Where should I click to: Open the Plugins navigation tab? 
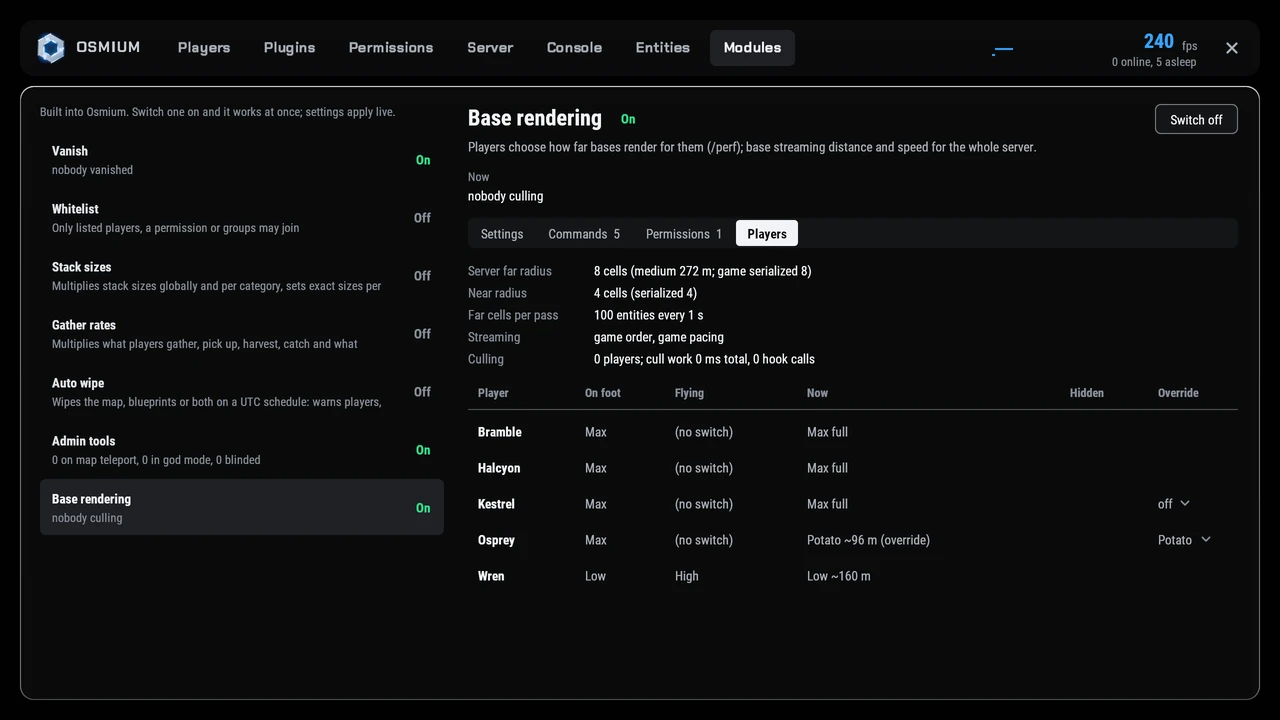pyautogui.click(x=290, y=48)
